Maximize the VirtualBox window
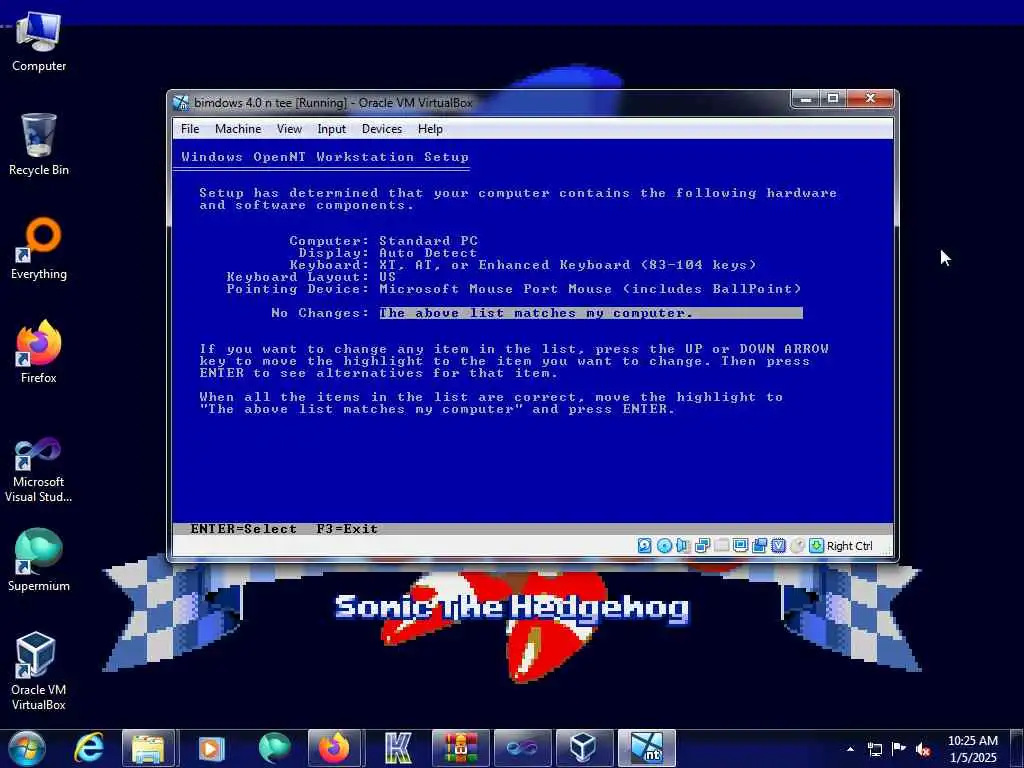The height and width of the screenshot is (768, 1024). [x=833, y=99]
